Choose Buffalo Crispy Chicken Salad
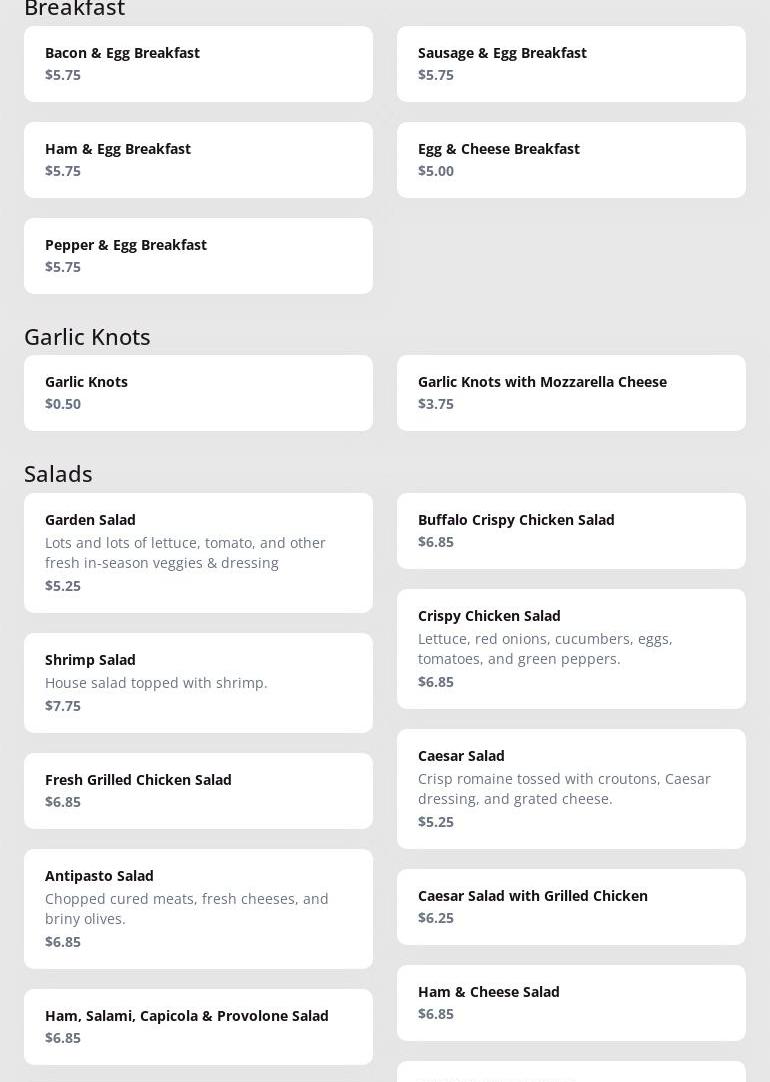770x1082 pixels. (571, 531)
